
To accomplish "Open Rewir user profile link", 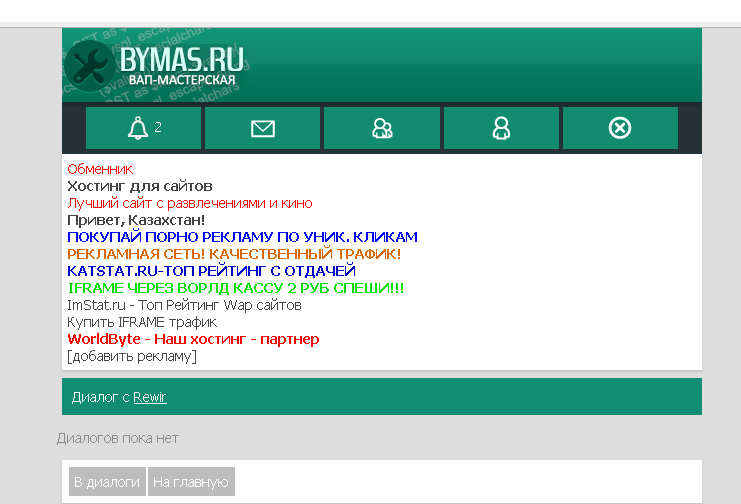I will (149, 397).
